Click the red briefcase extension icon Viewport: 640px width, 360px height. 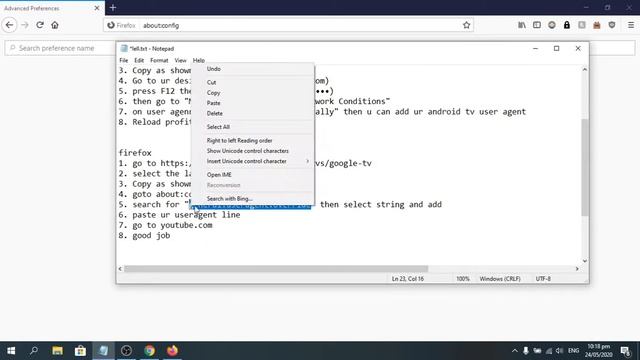click(597, 25)
